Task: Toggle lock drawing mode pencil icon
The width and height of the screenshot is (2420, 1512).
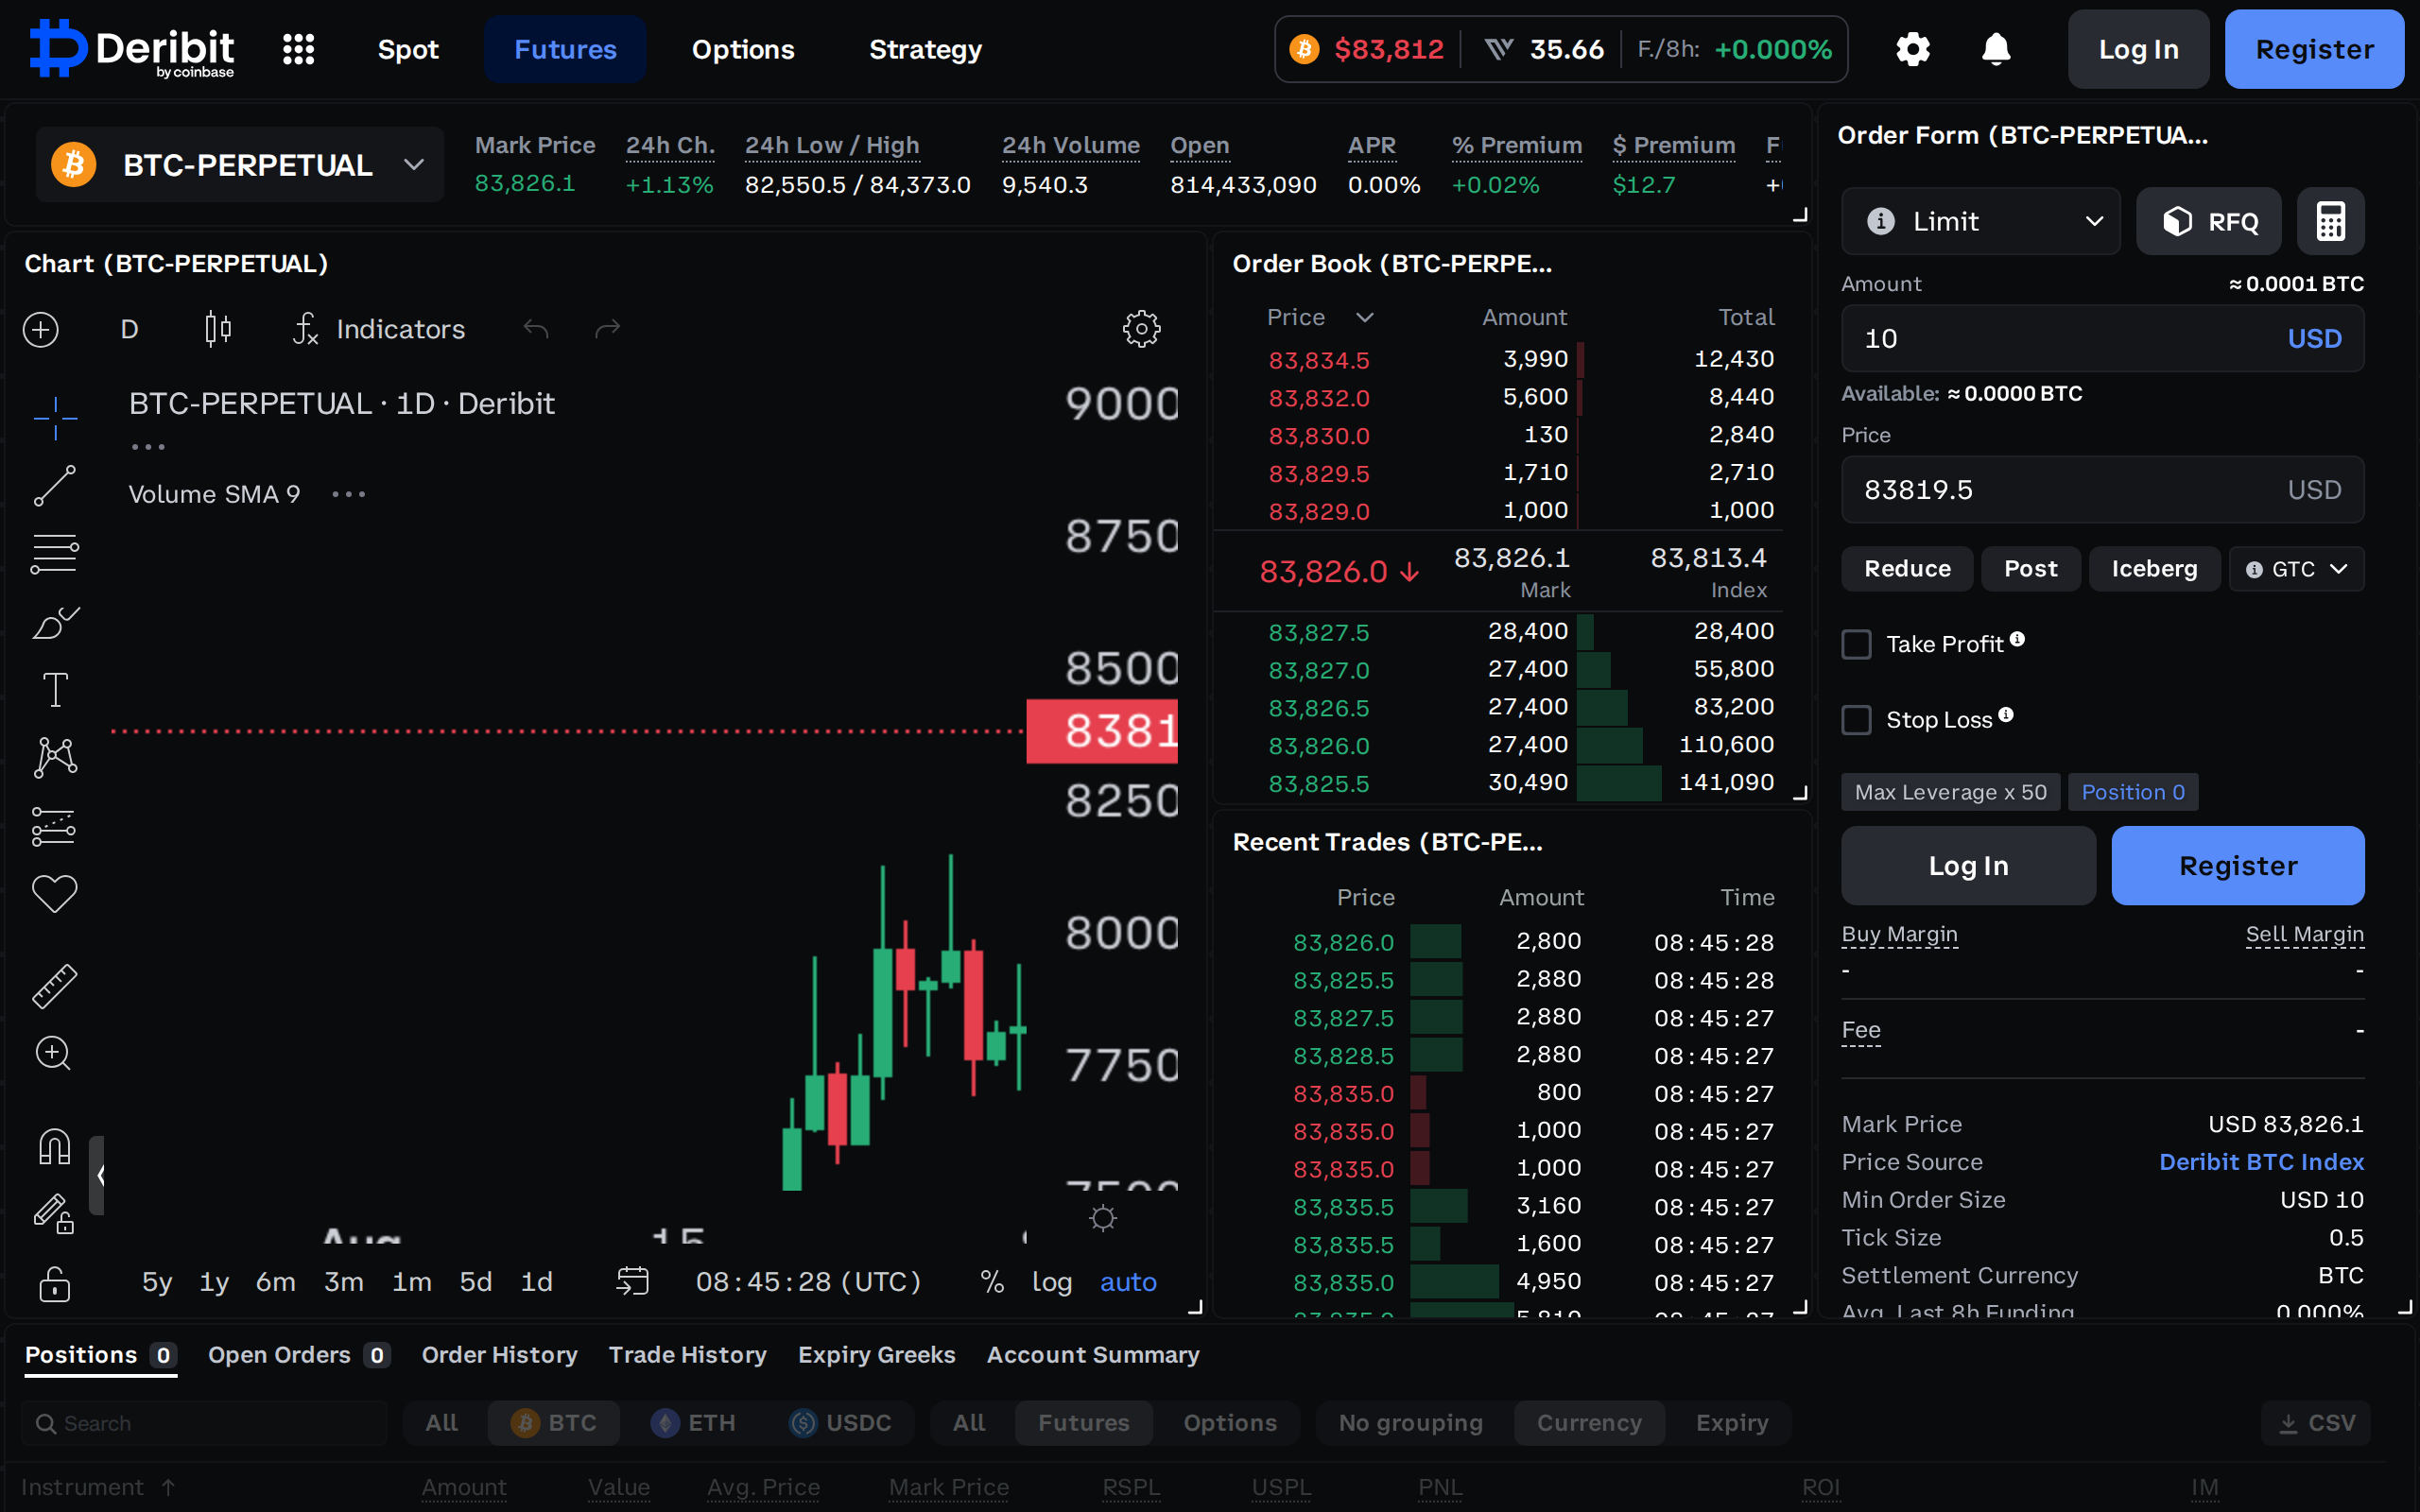Action: (x=55, y=1215)
